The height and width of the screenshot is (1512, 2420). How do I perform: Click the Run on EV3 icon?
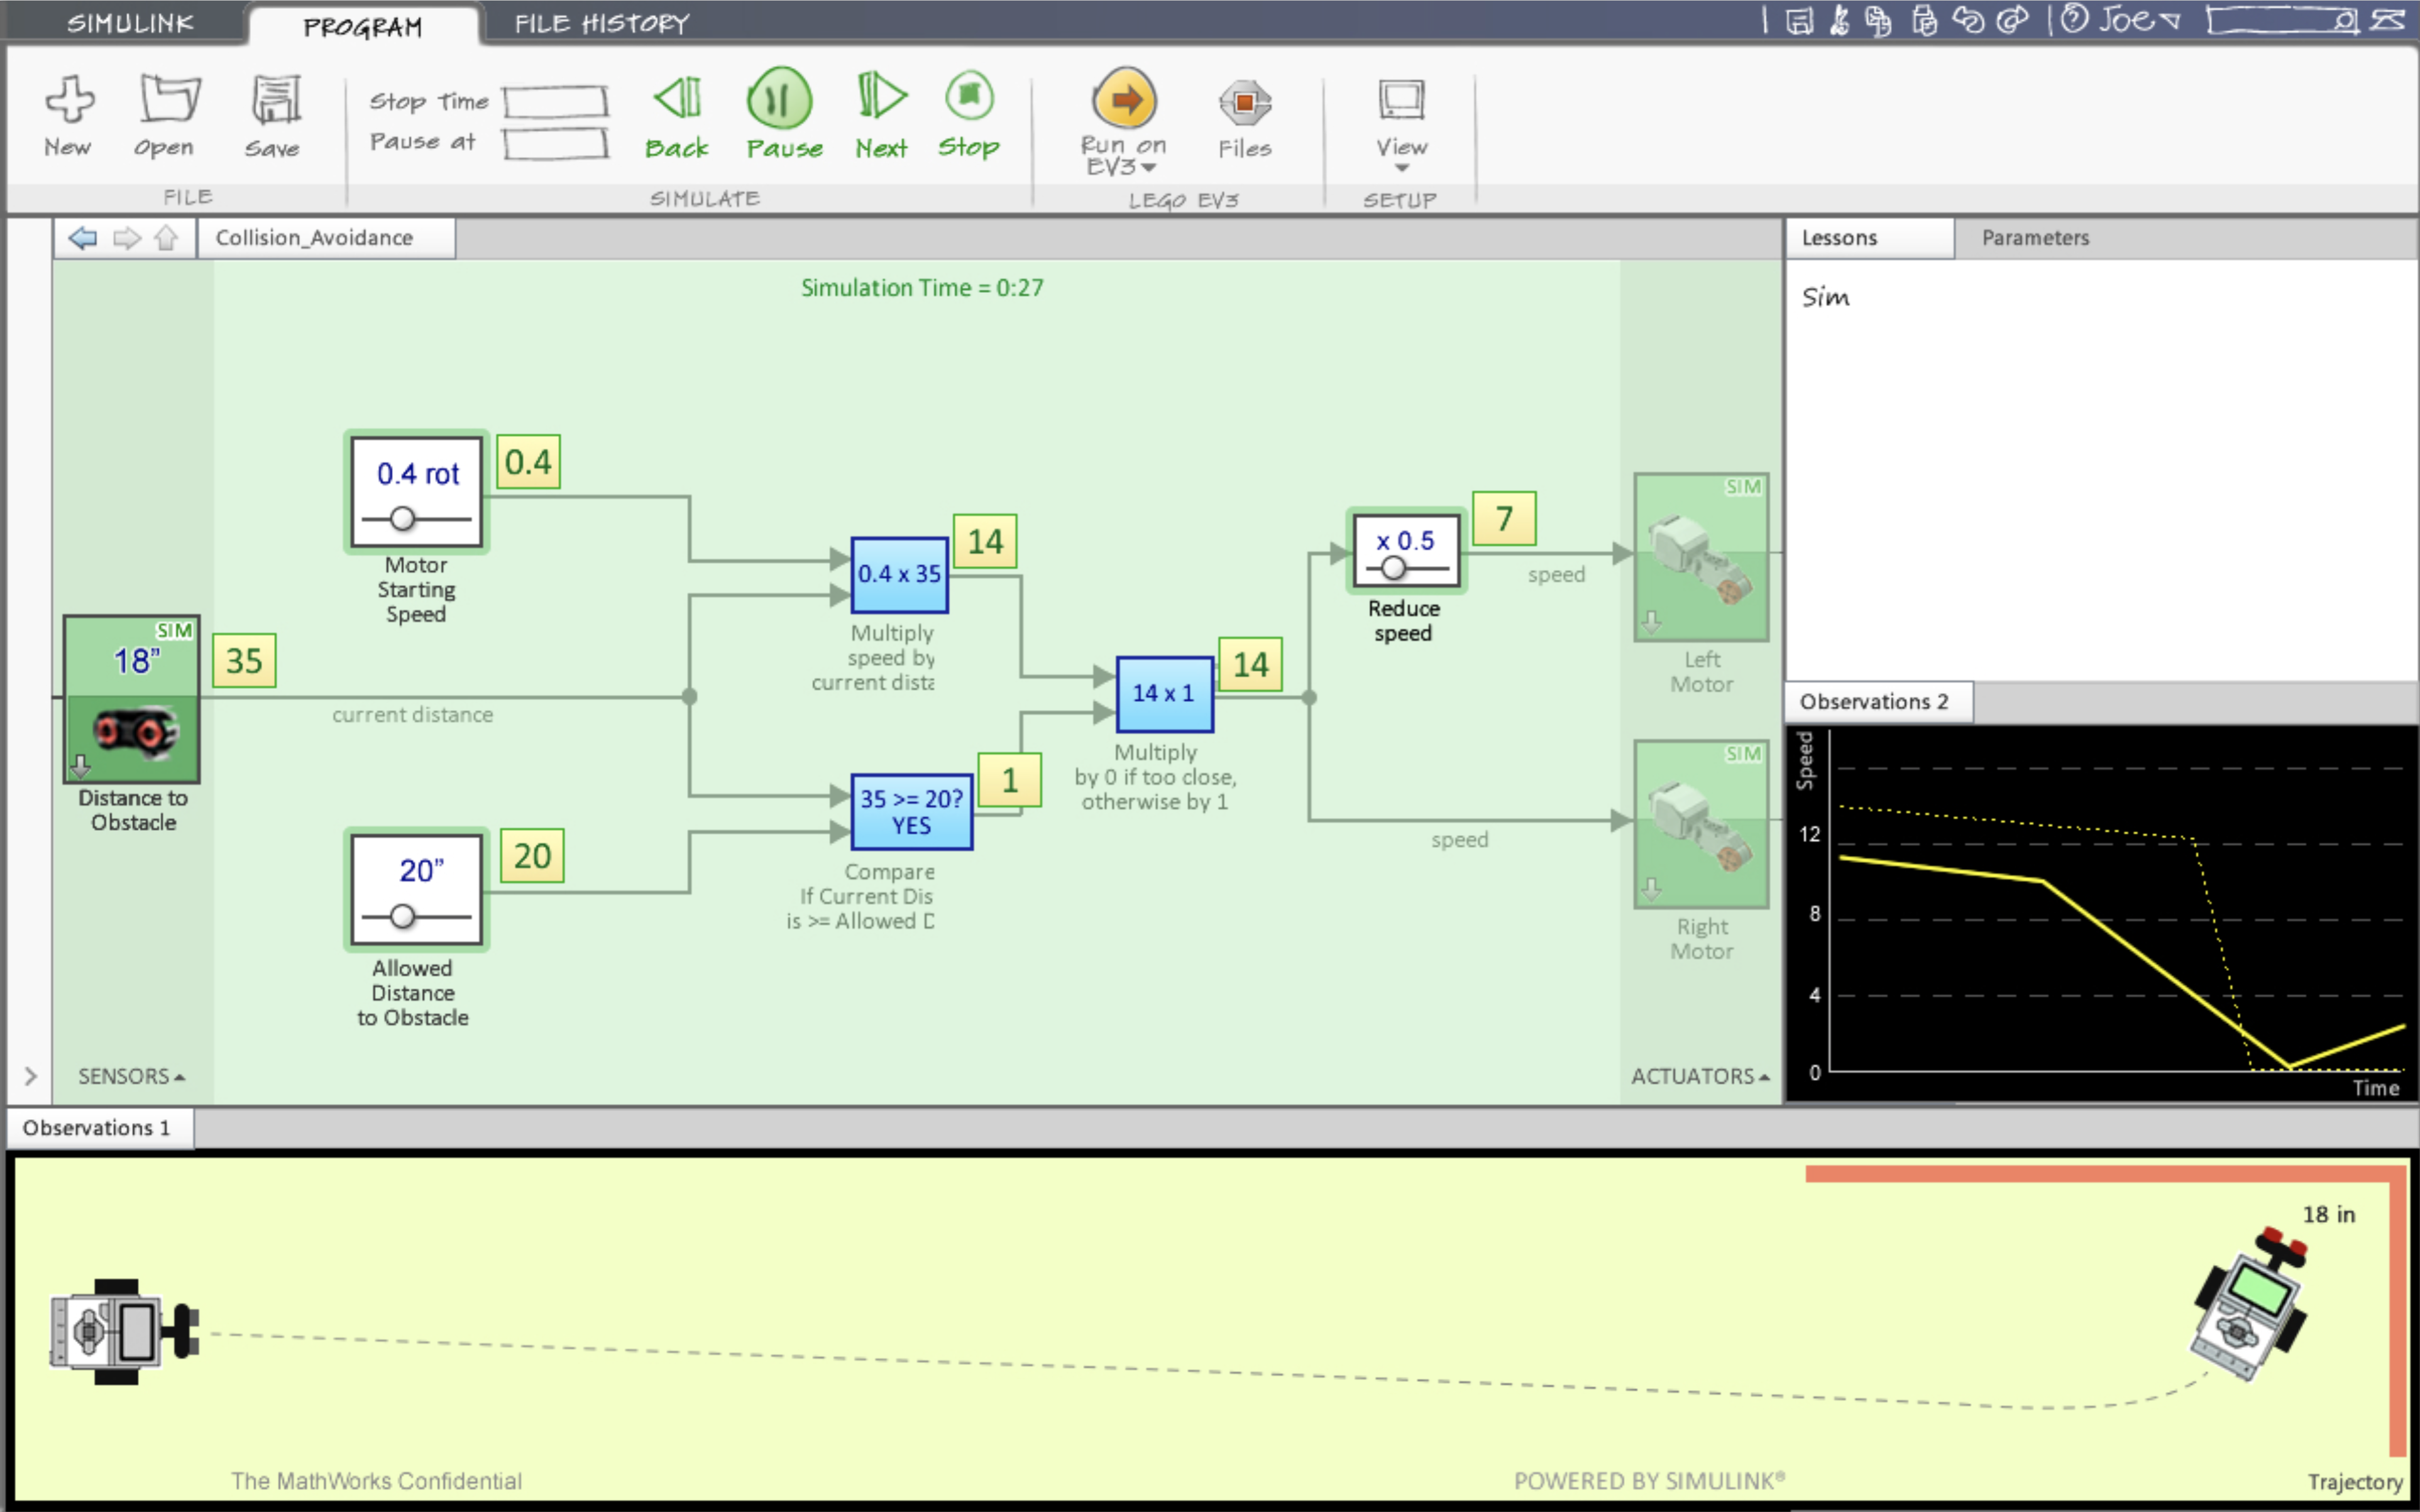click(x=1124, y=100)
